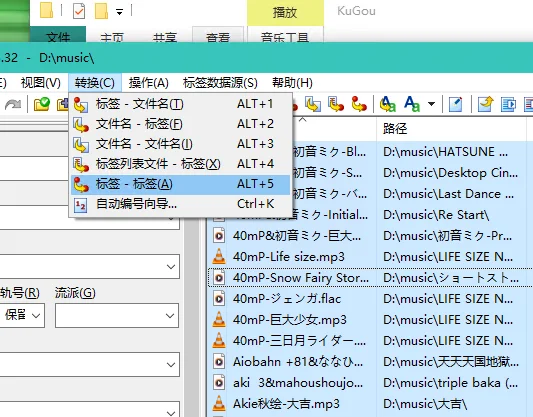
Task: Expand the combo box below the 流派(G) field
Action: point(171,365)
